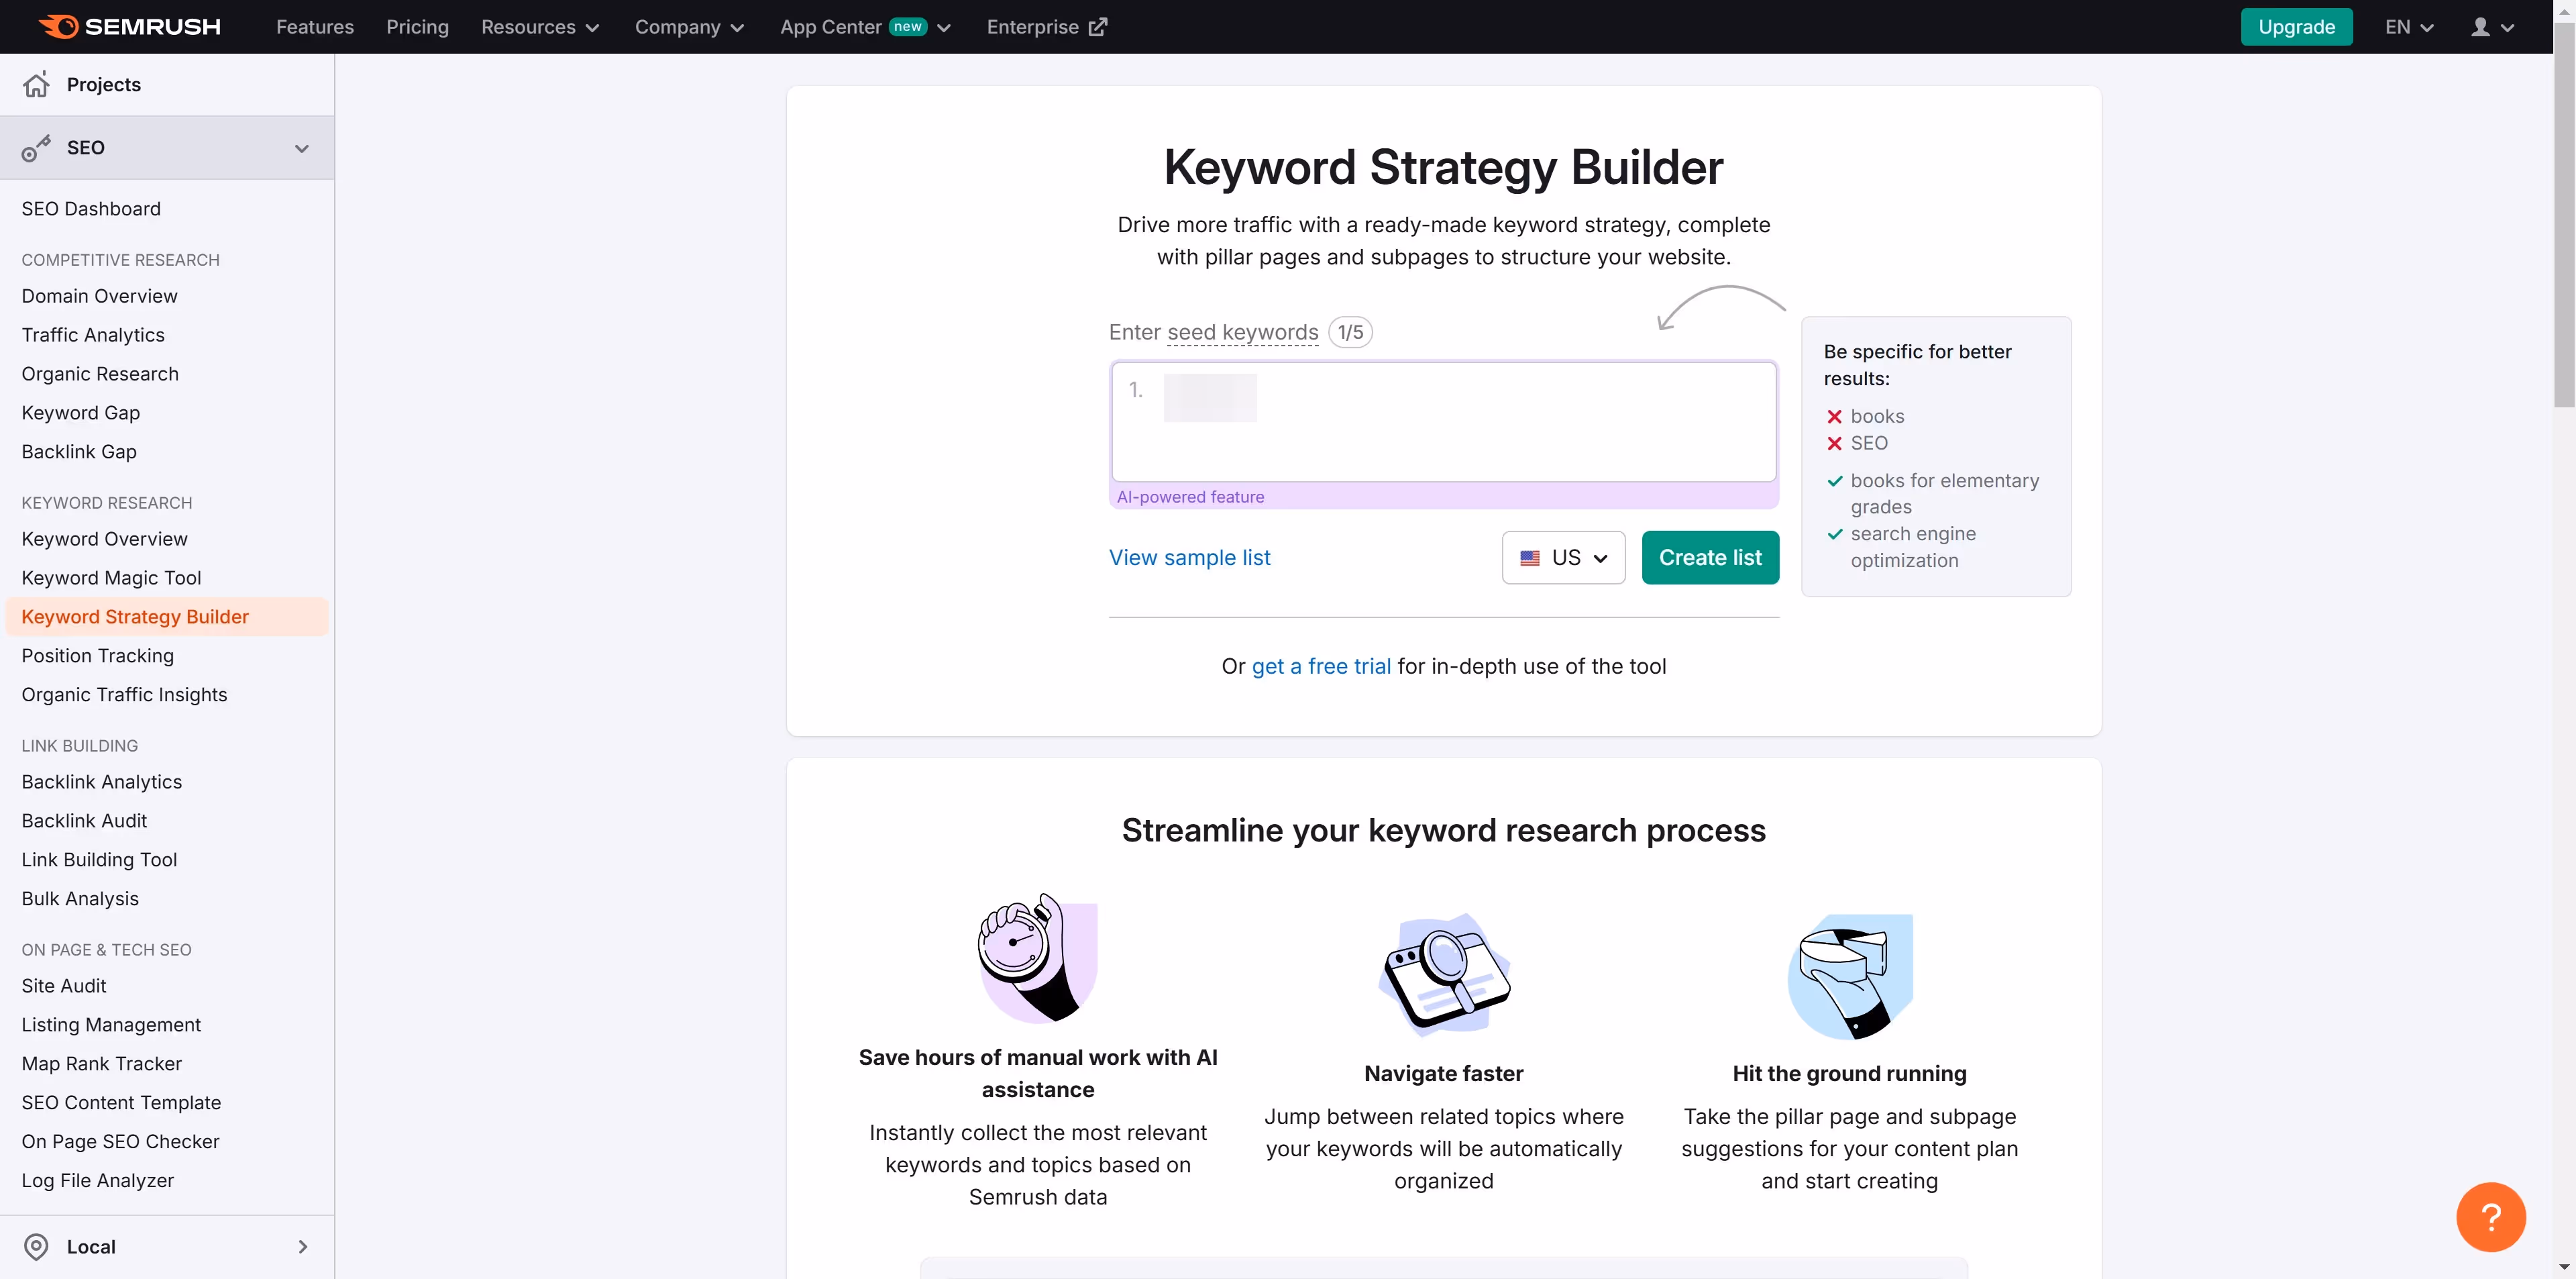2576x1279 pixels.
Task: Click the SEMrush logo
Action: (128, 26)
